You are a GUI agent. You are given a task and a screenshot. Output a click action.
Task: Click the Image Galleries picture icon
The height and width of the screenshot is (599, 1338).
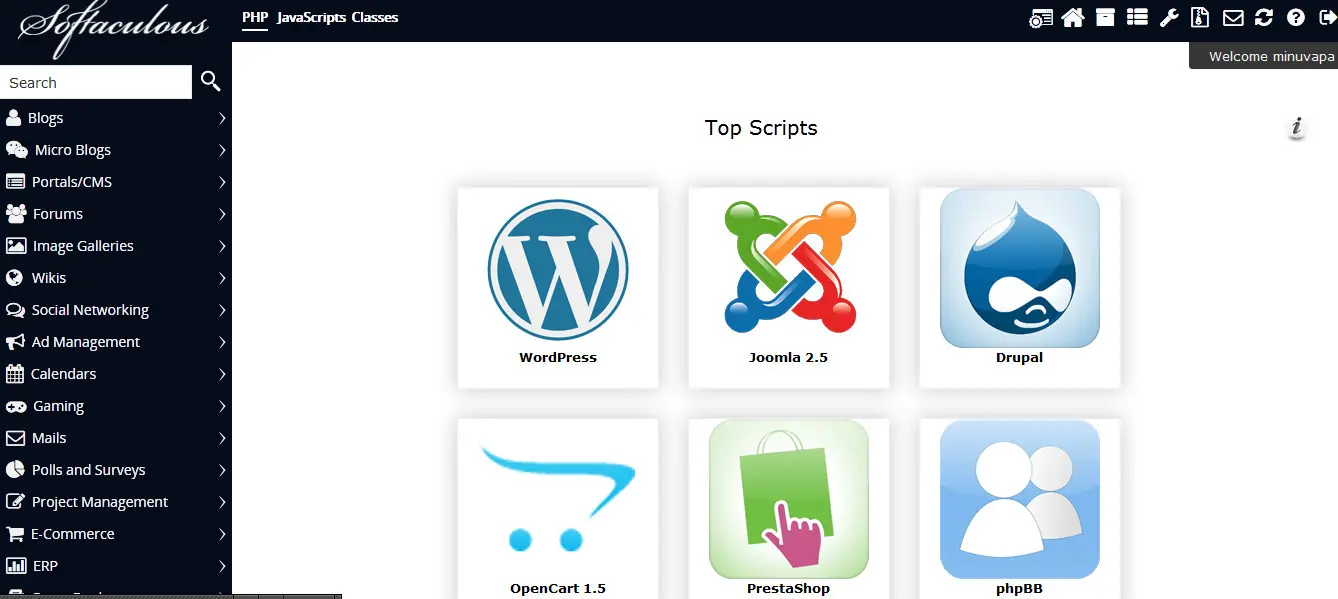(15, 245)
